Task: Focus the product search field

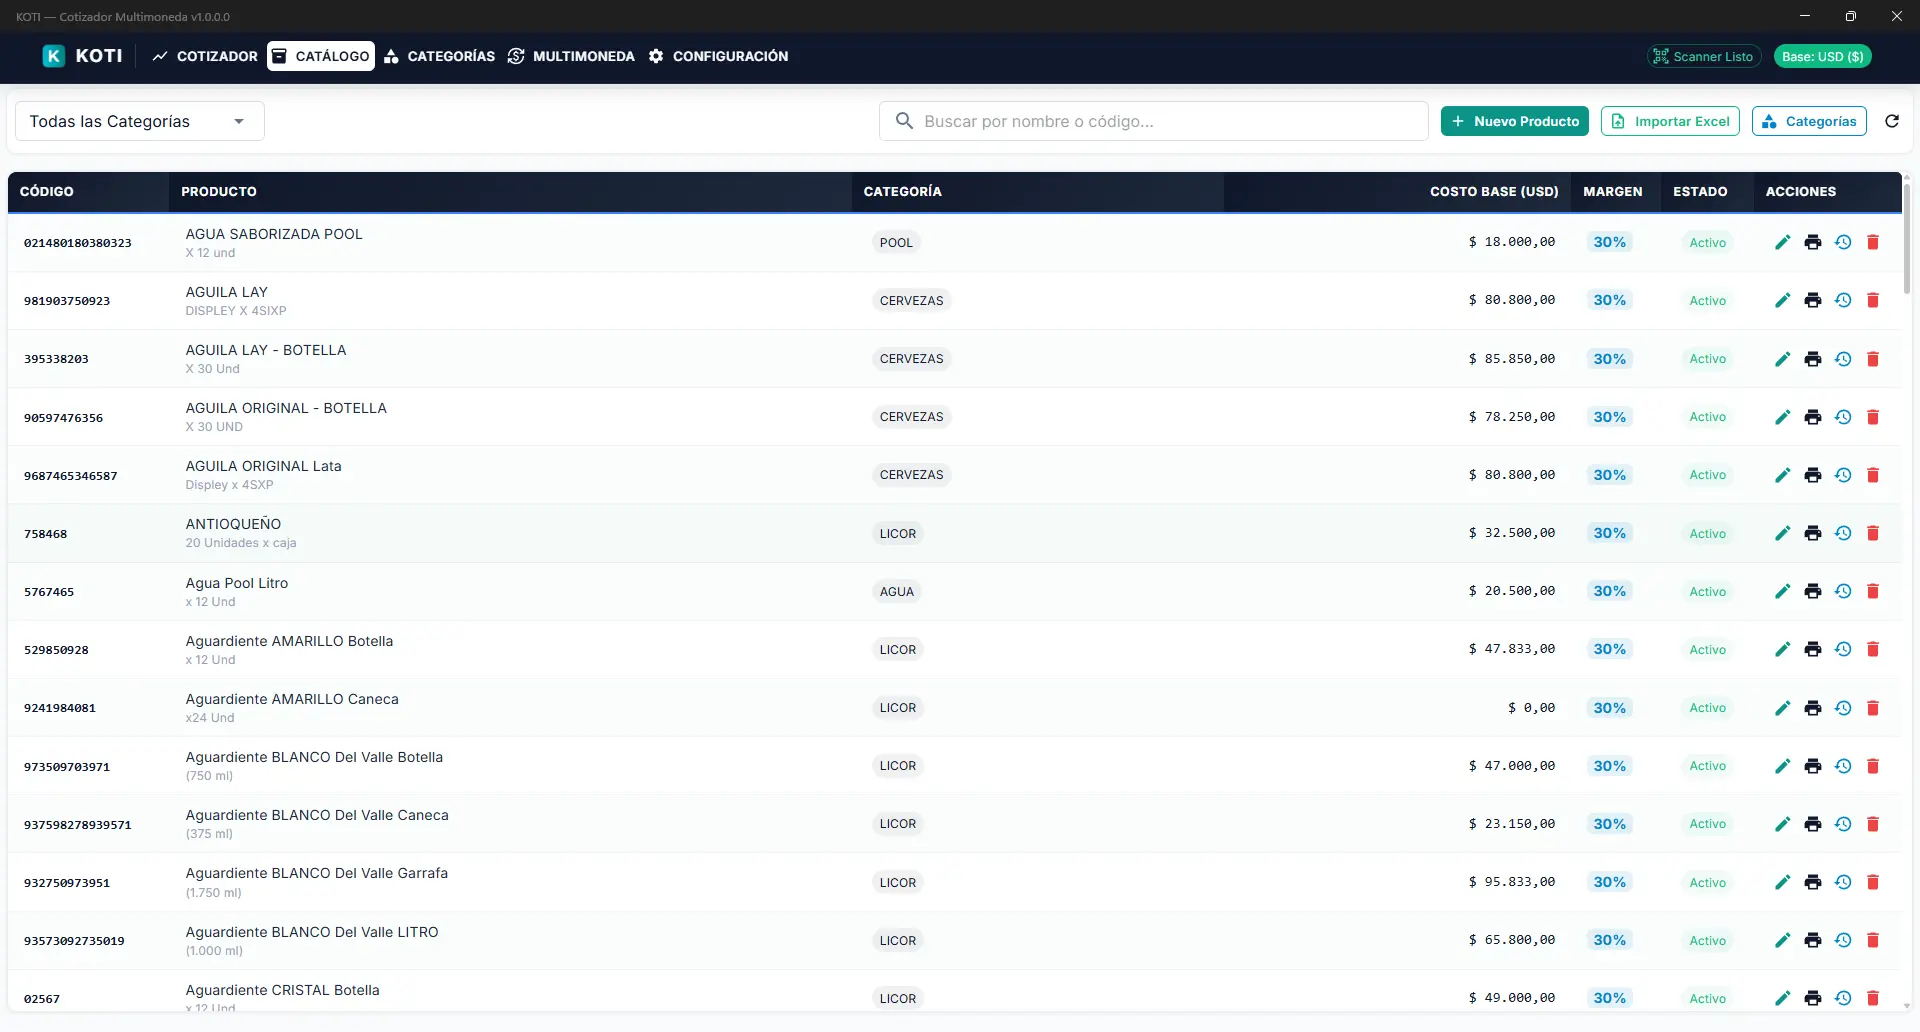Action: [1154, 121]
